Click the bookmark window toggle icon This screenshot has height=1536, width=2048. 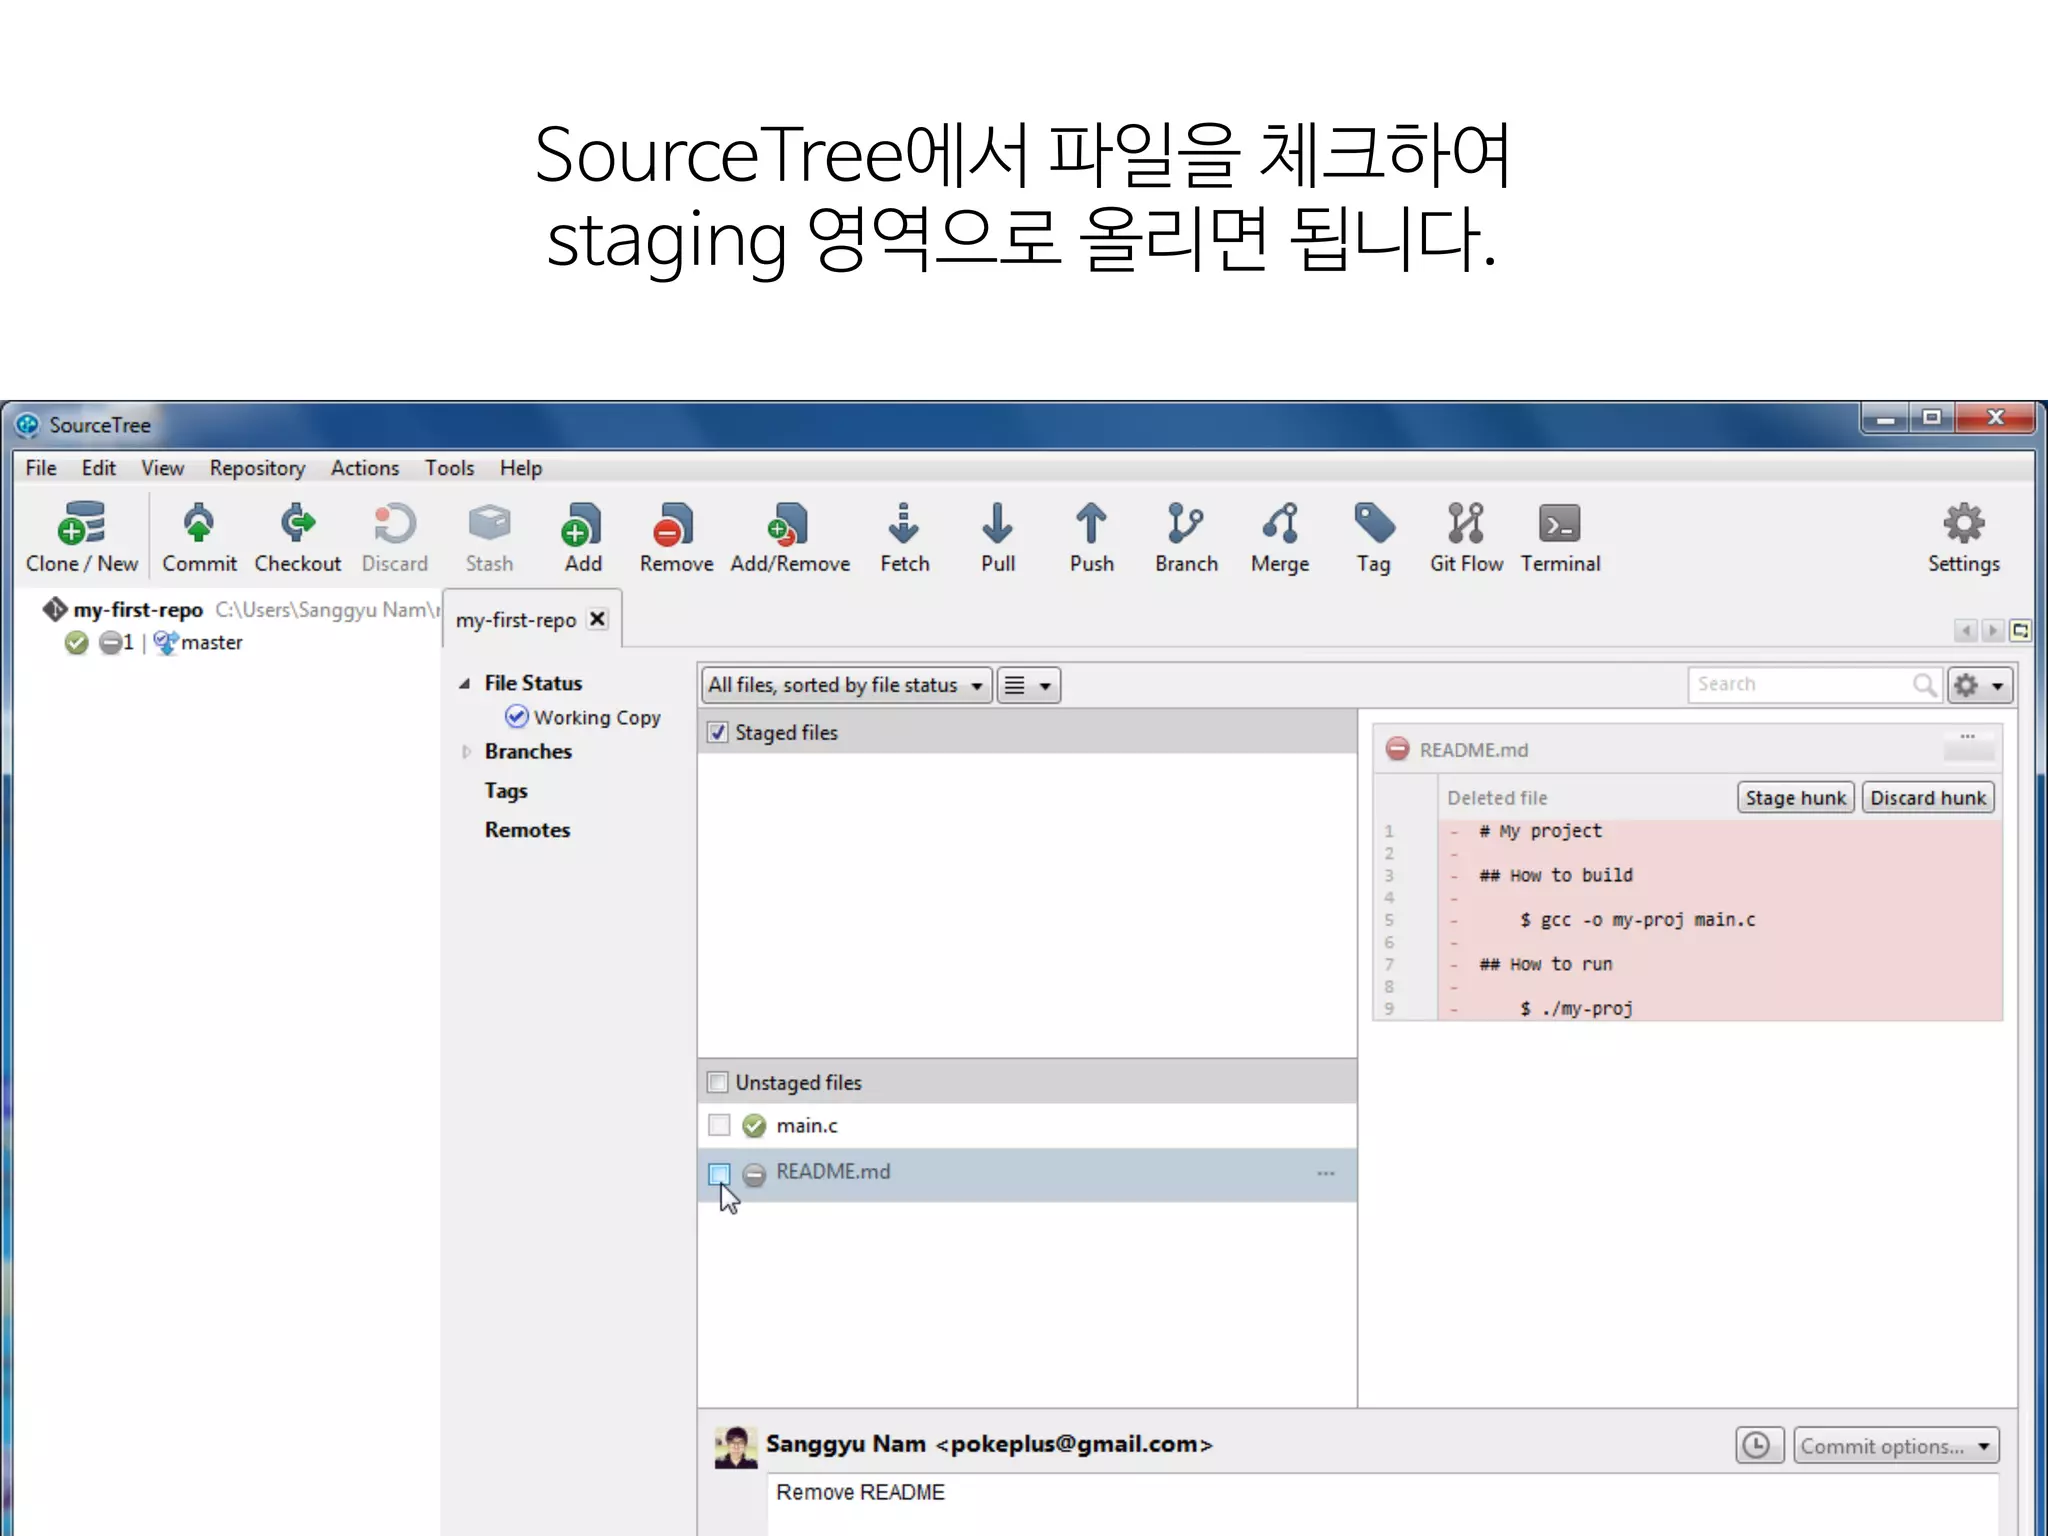tap(2021, 630)
